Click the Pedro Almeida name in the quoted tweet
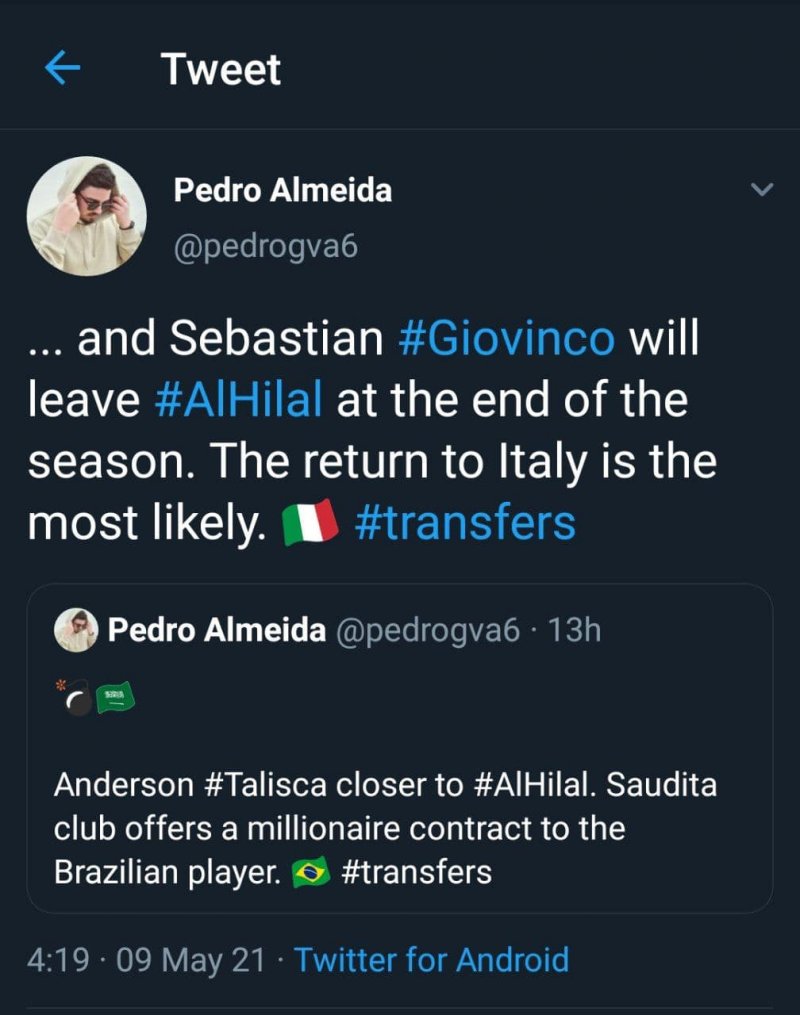This screenshot has height=1015, width=800. (x=216, y=630)
